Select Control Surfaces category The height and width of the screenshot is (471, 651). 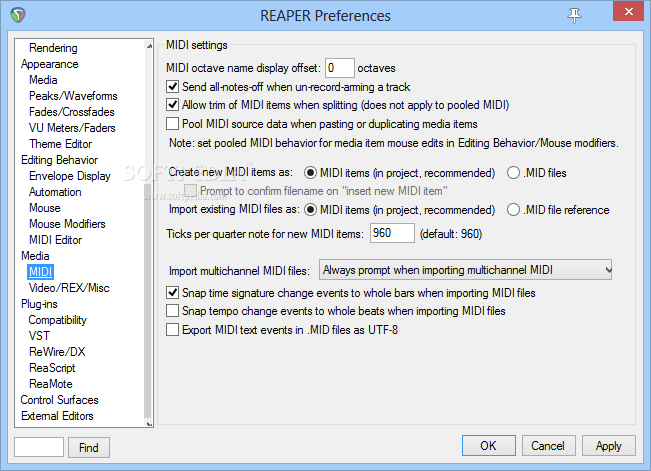(59, 400)
